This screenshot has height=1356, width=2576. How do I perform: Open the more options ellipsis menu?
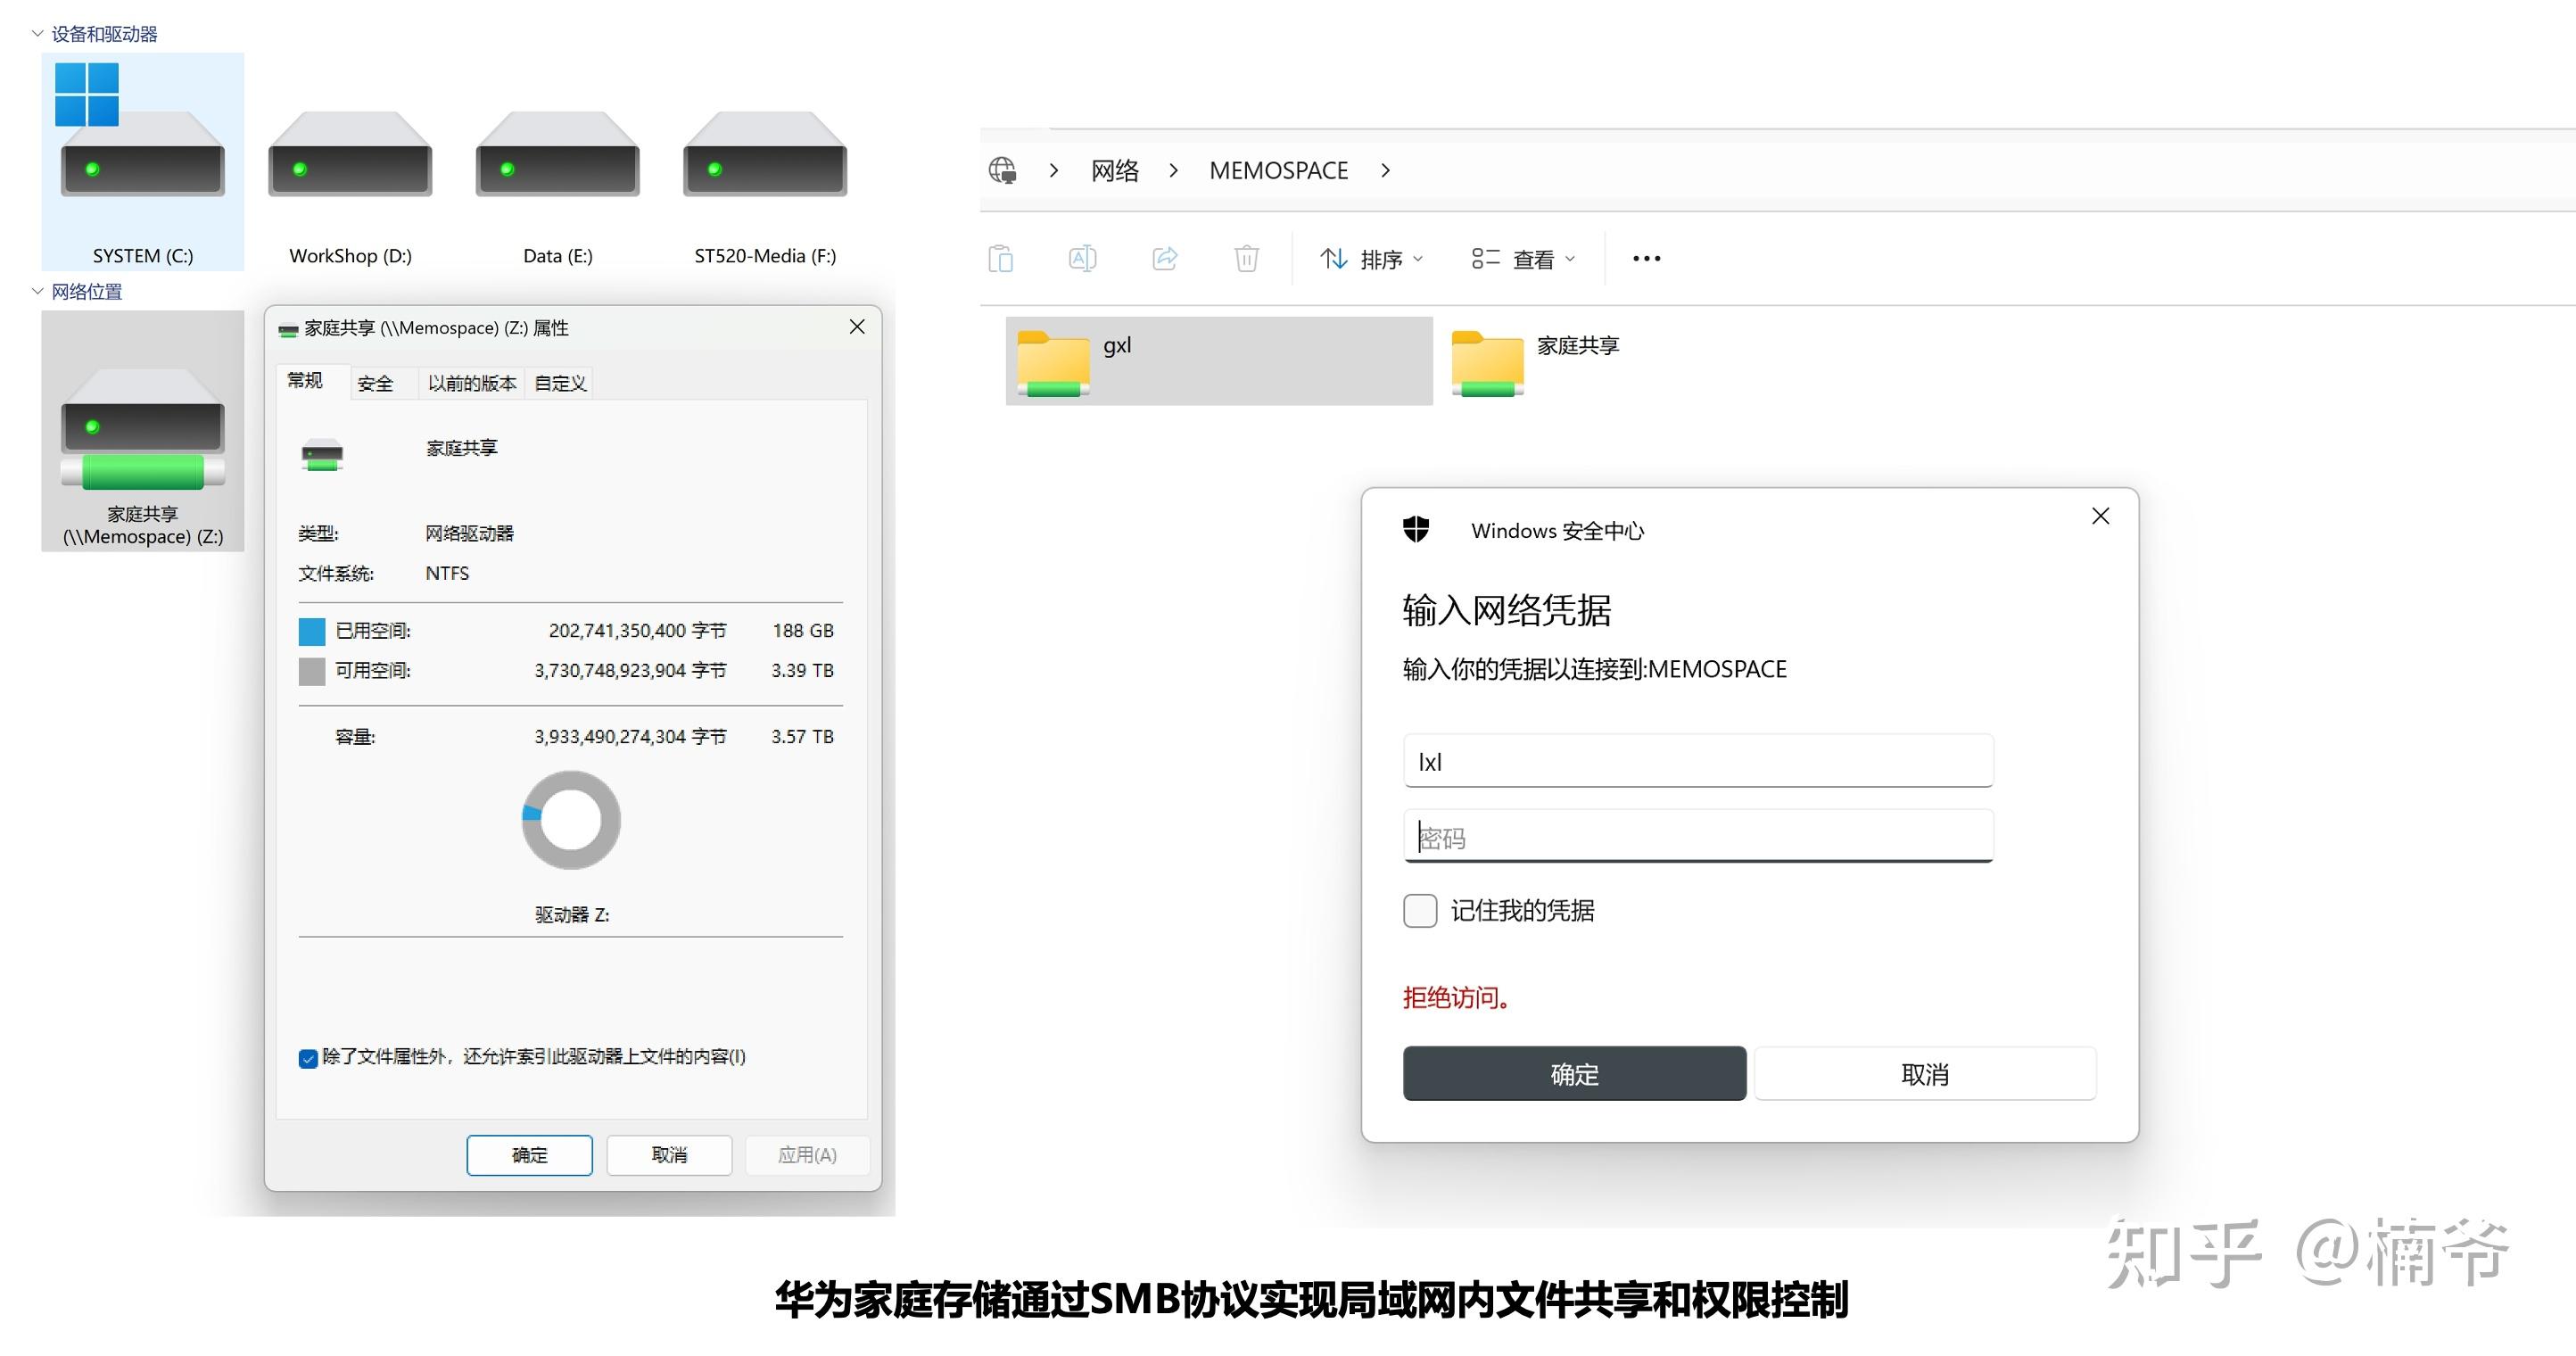1646,259
